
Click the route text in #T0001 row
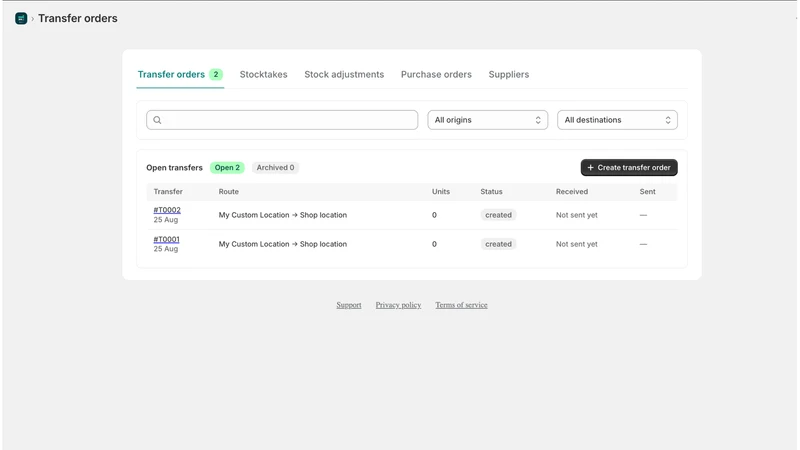(283, 244)
